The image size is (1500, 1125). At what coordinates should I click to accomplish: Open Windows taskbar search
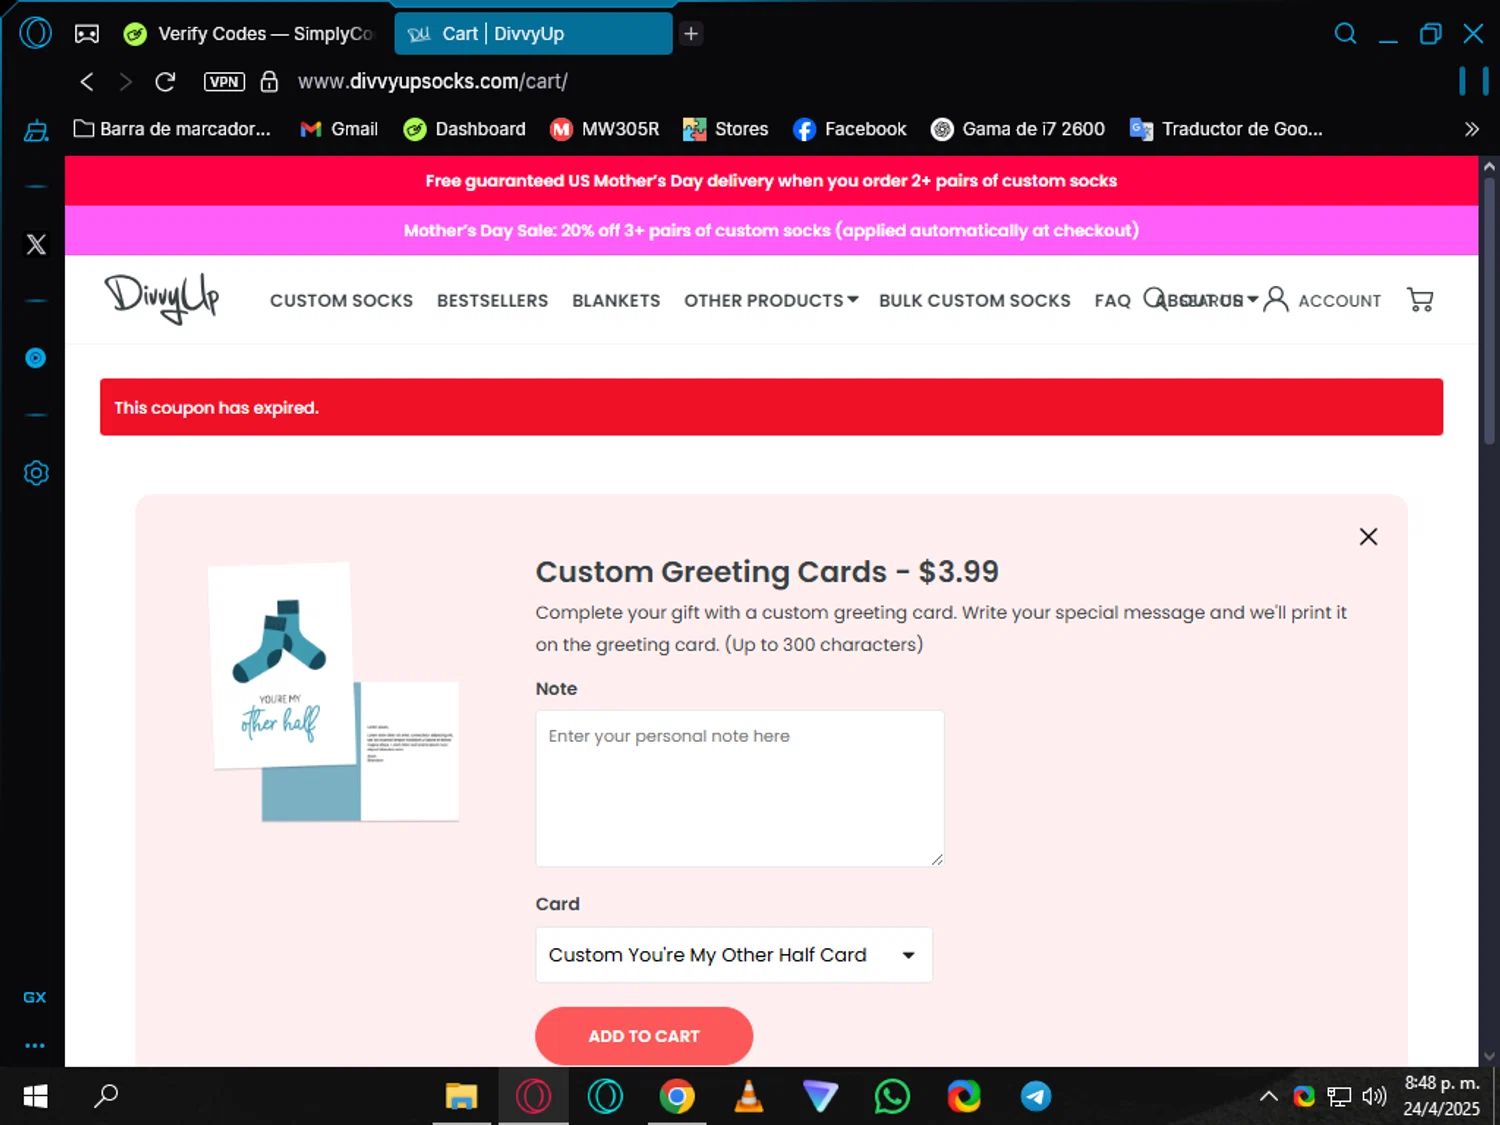pyautogui.click(x=106, y=1097)
